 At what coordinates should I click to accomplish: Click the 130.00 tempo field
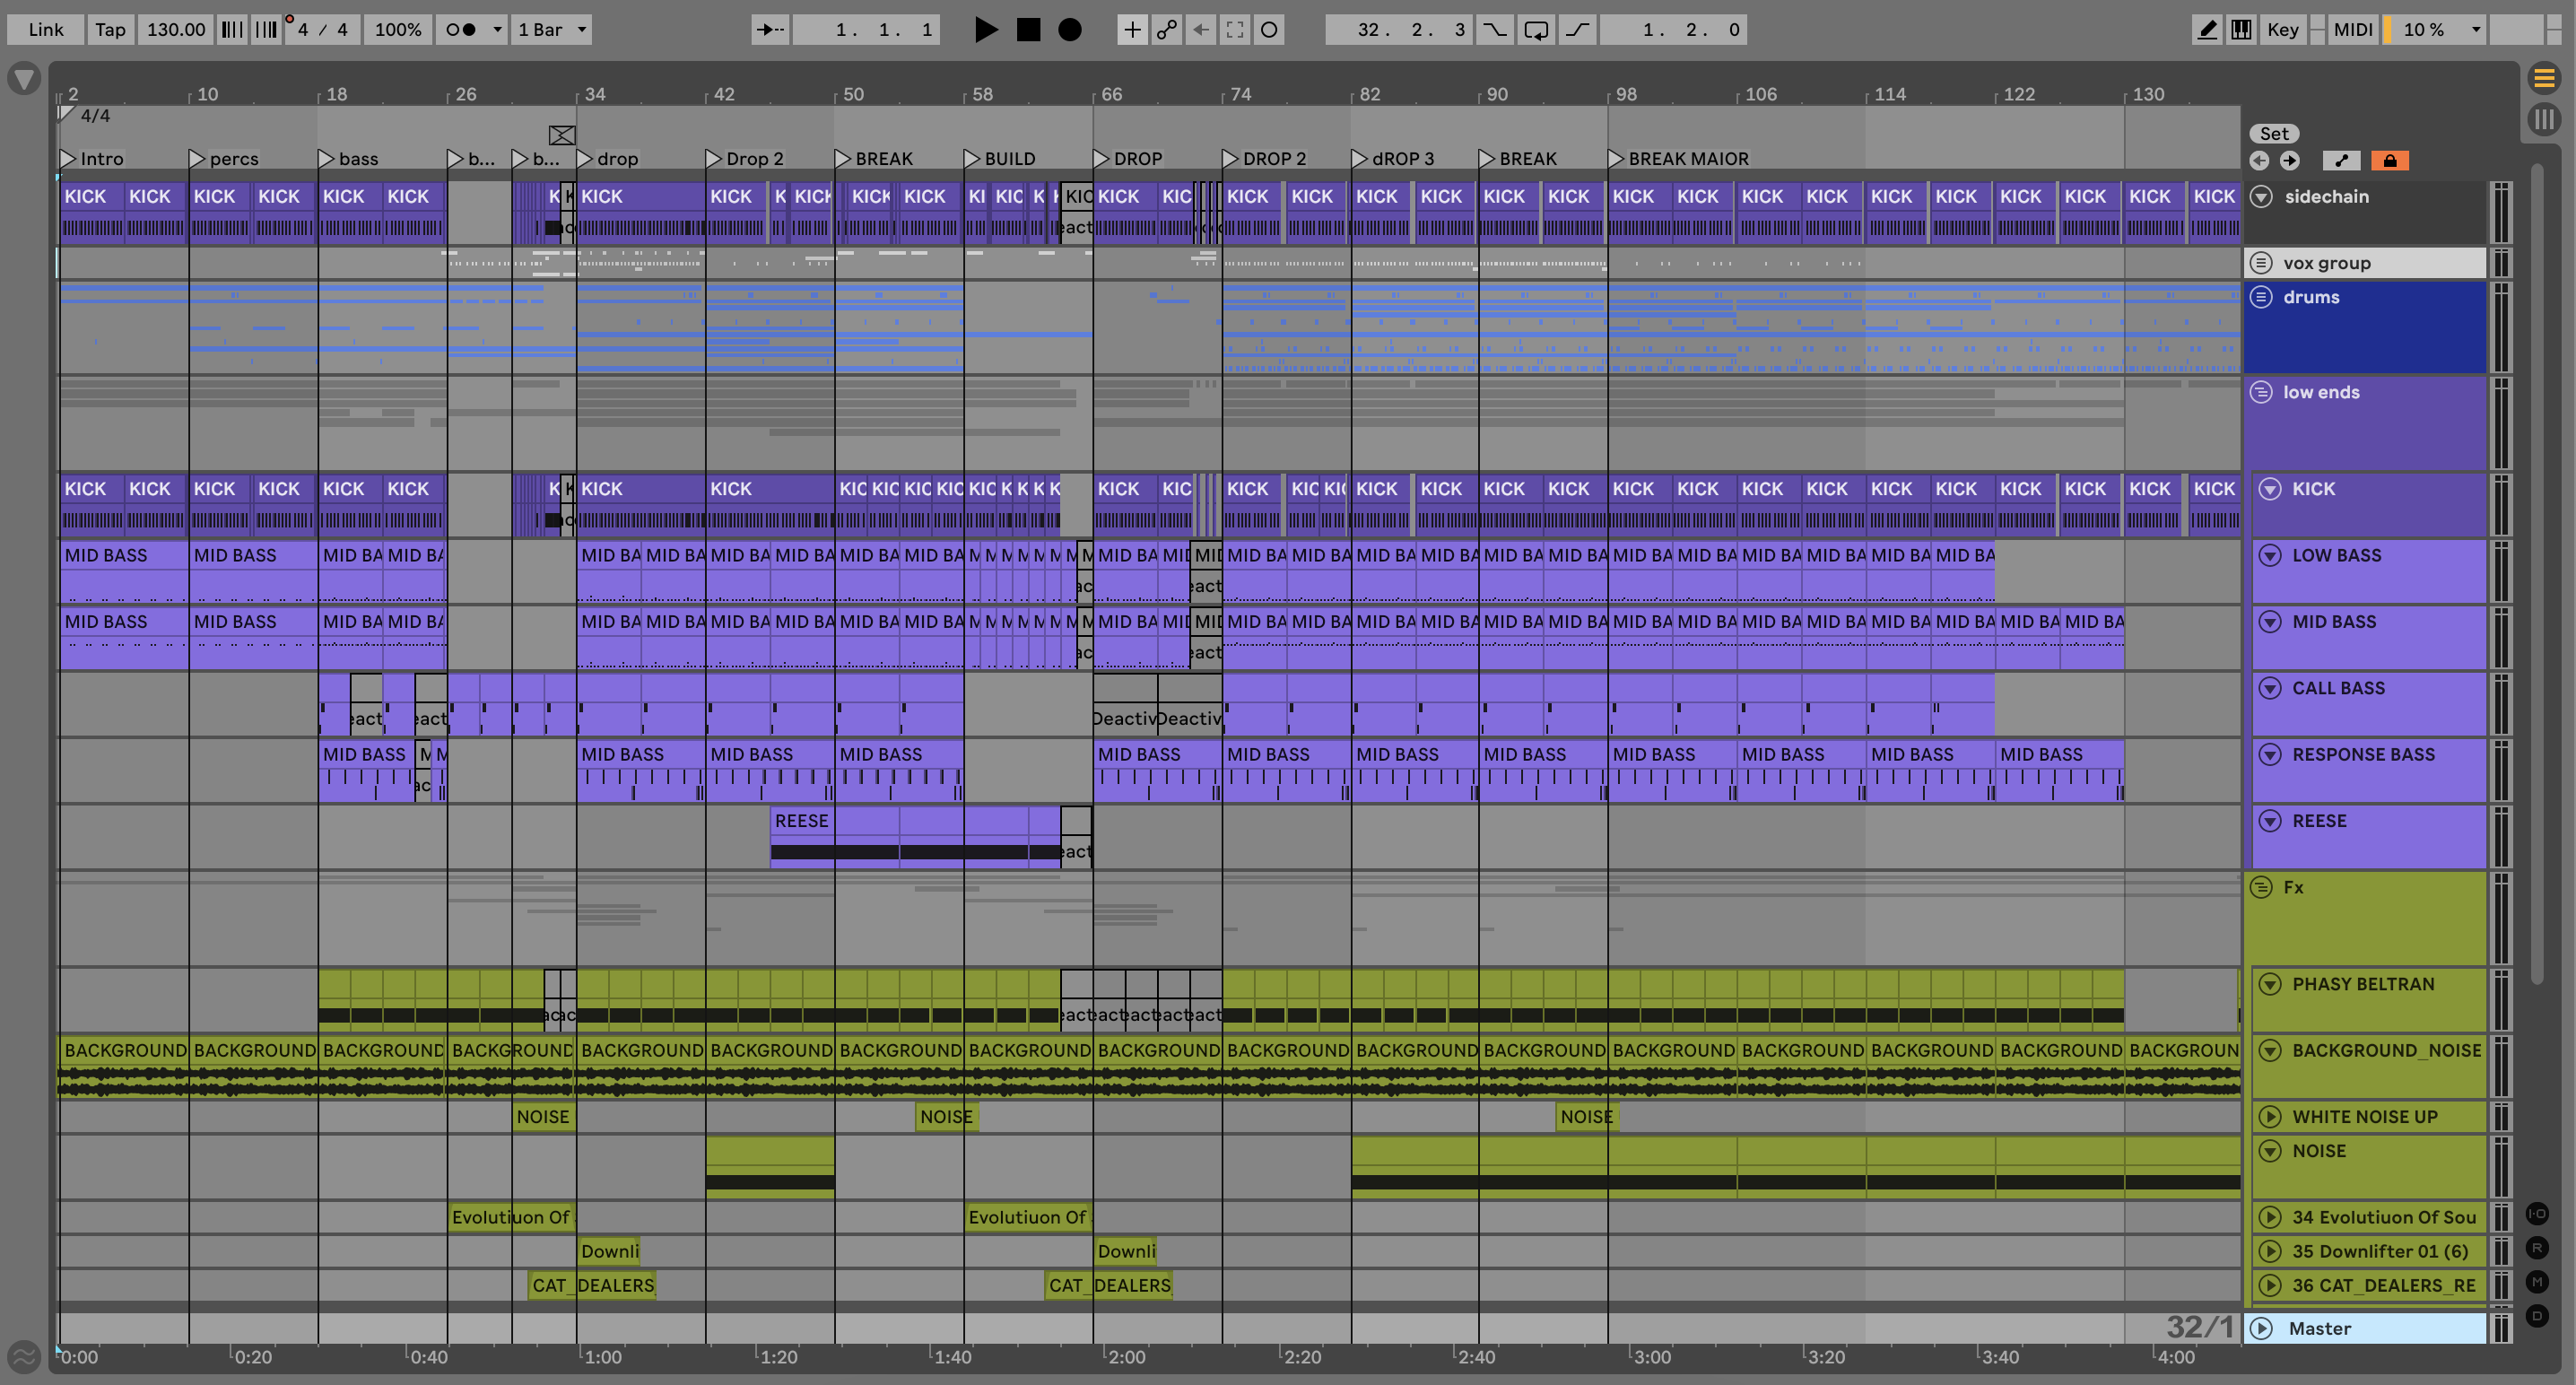(x=176, y=30)
